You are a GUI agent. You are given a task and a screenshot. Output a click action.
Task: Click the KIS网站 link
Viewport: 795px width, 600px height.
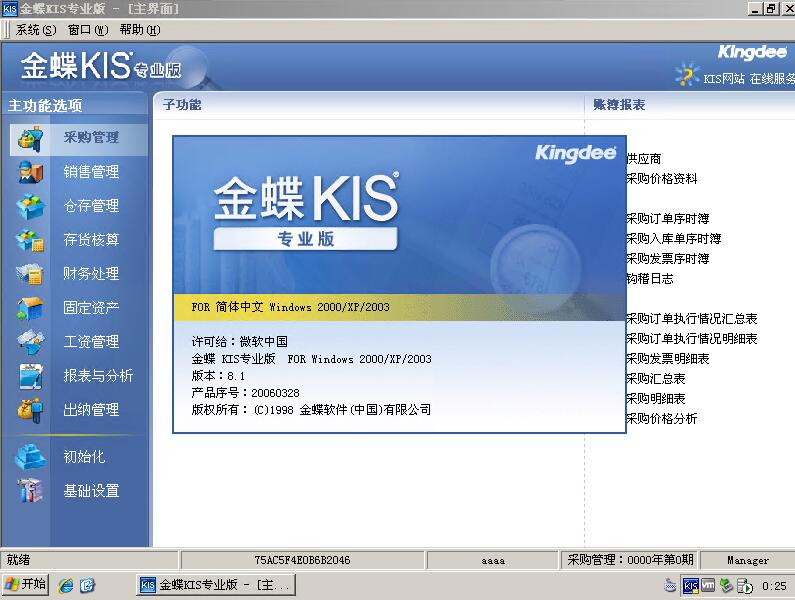click(x=724, y=79)
